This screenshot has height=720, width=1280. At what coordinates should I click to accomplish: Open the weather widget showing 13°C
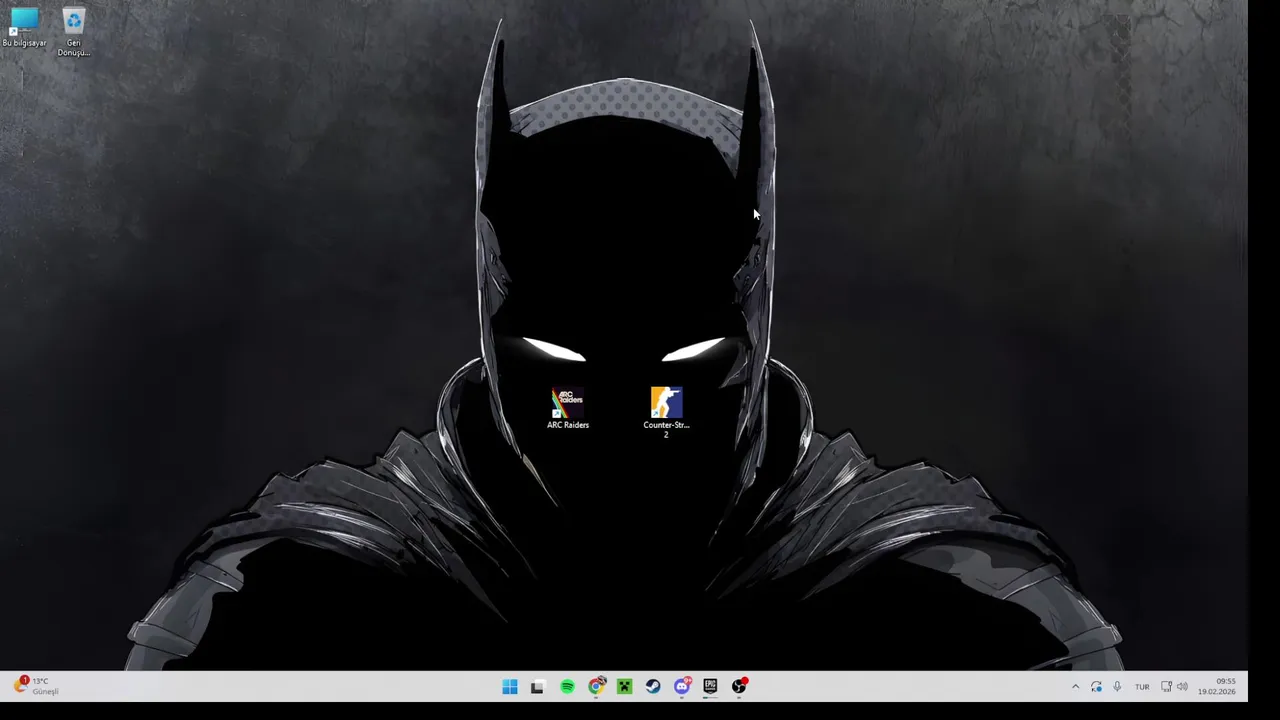36,686
